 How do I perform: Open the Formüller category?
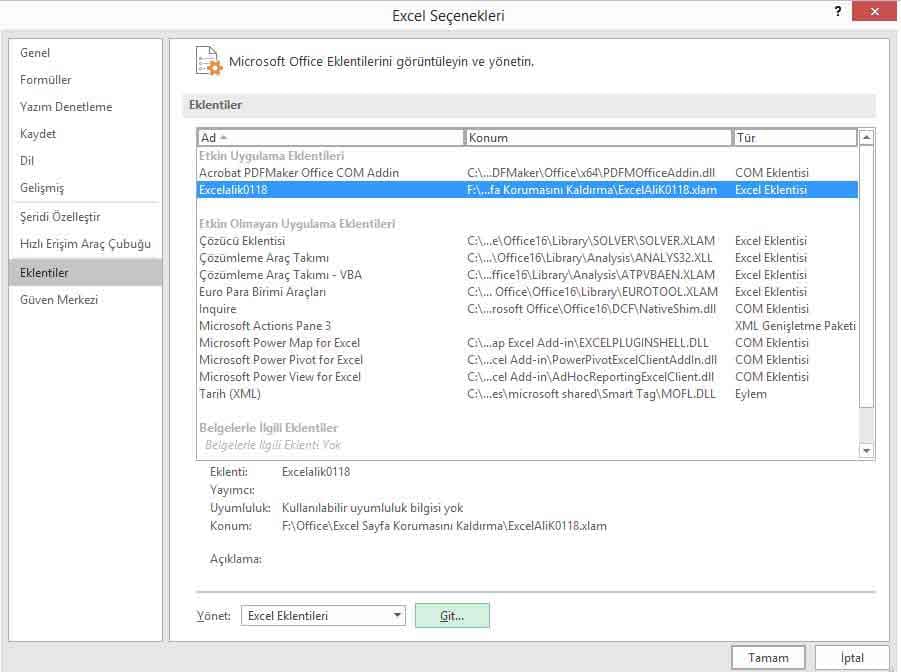click(x=46, y=80)
